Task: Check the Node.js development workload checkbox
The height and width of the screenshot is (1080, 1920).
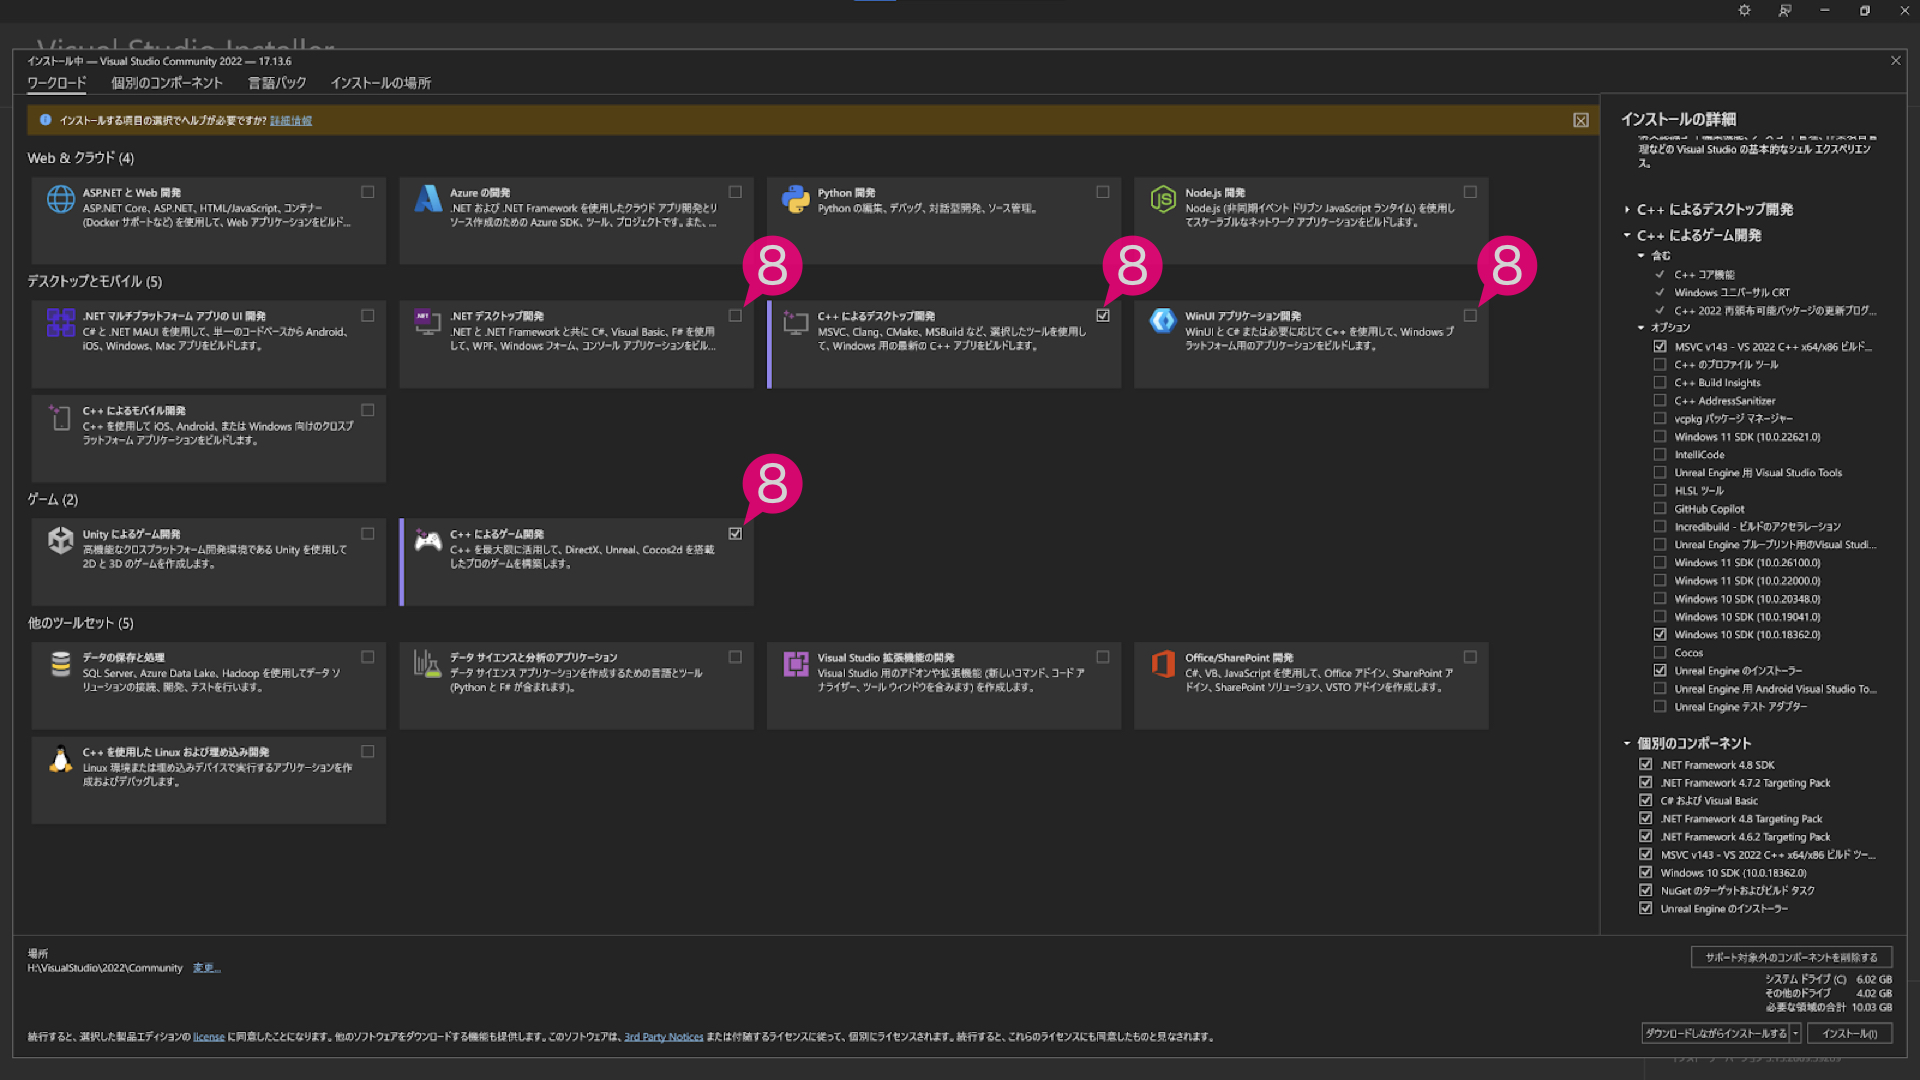Action: click(1470, 192)
